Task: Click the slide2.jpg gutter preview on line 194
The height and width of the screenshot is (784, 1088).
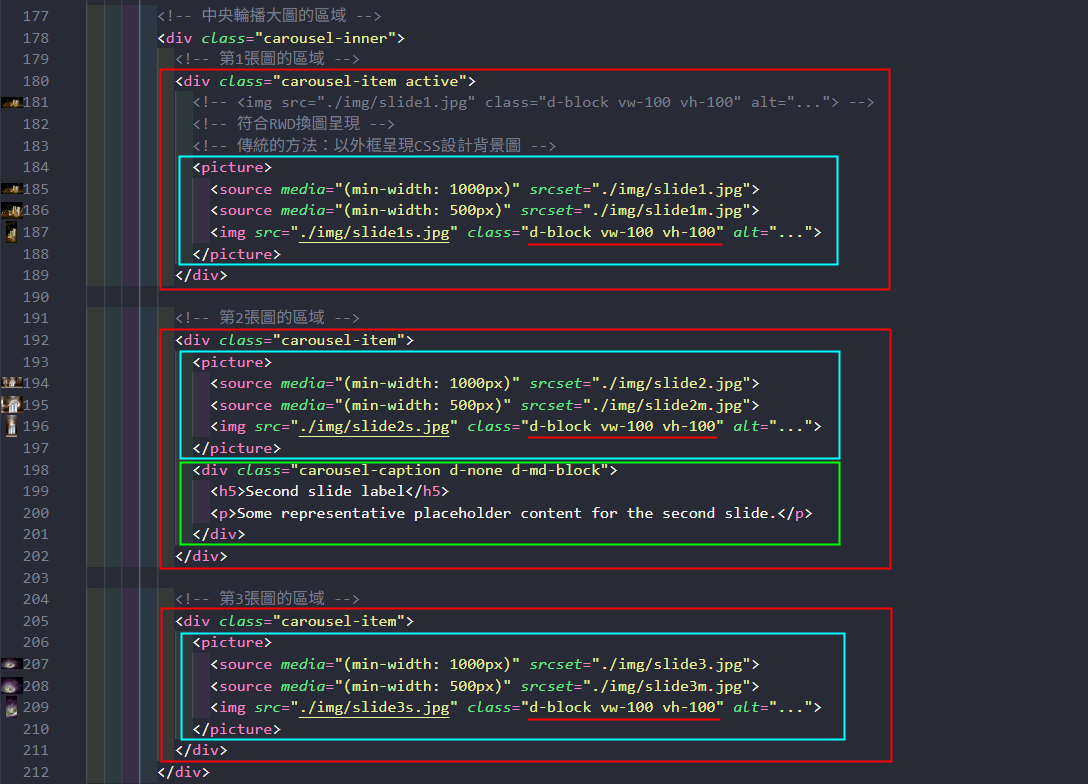Action: point(12,384)
